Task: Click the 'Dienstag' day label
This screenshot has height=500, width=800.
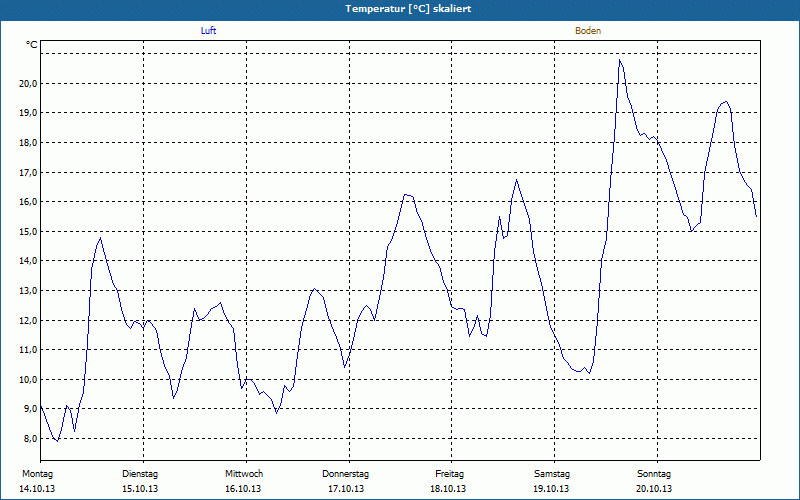Action: click(x=140, y=474)
